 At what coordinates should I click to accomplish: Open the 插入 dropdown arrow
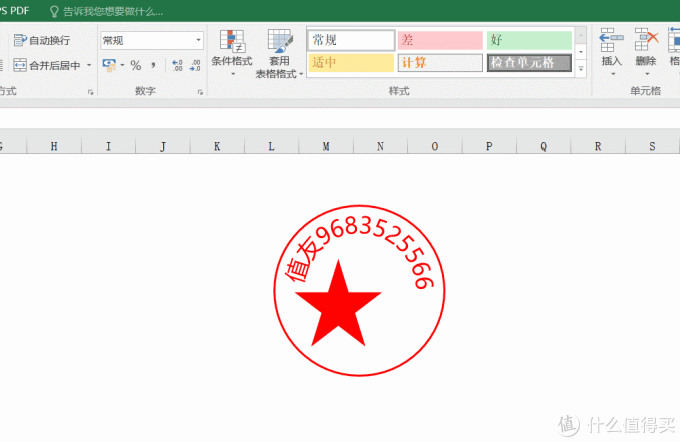pos(612,74)
